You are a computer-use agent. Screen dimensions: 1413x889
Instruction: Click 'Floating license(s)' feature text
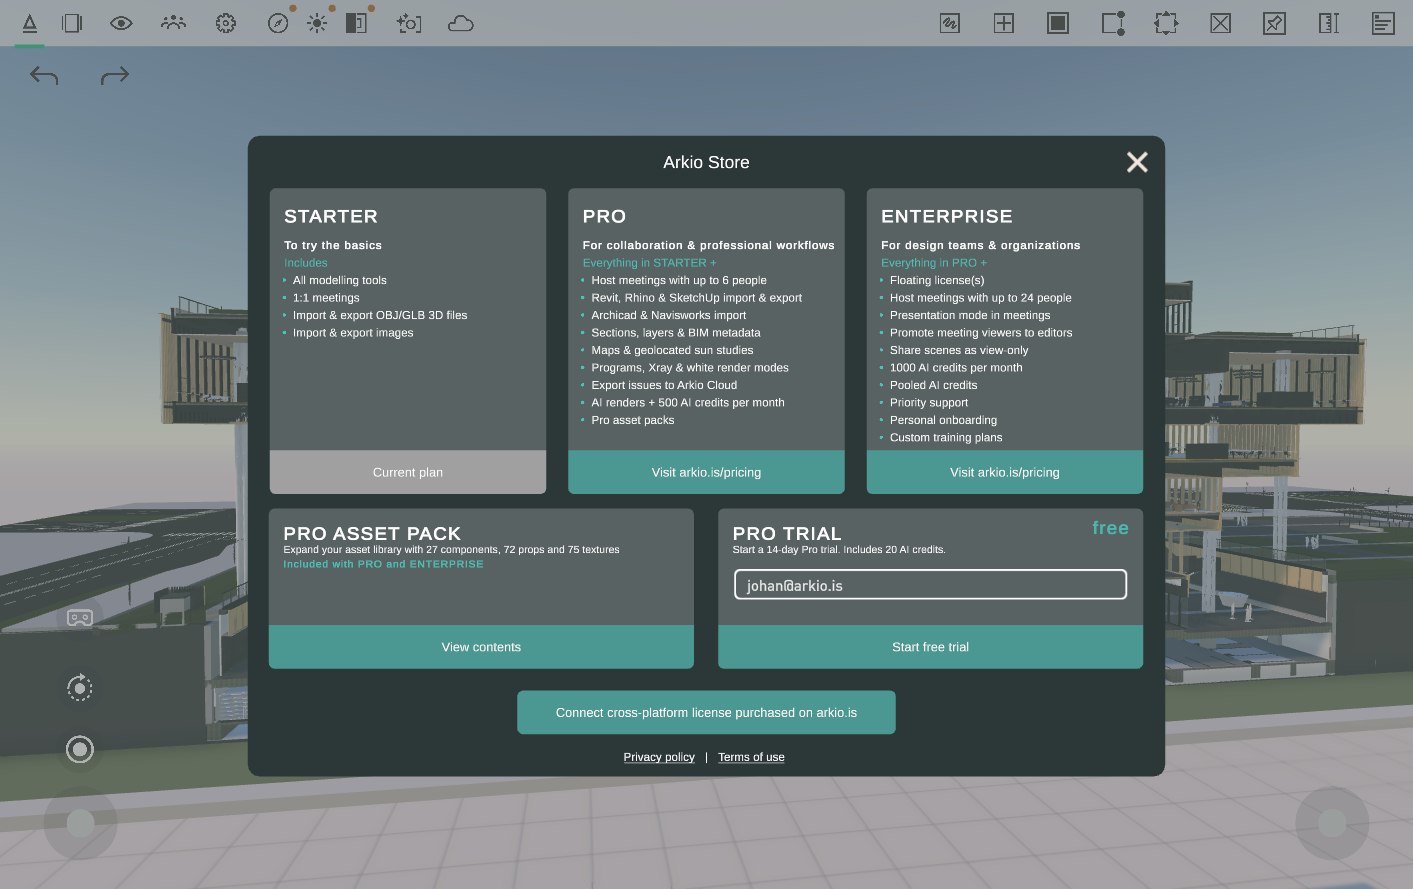937,280
